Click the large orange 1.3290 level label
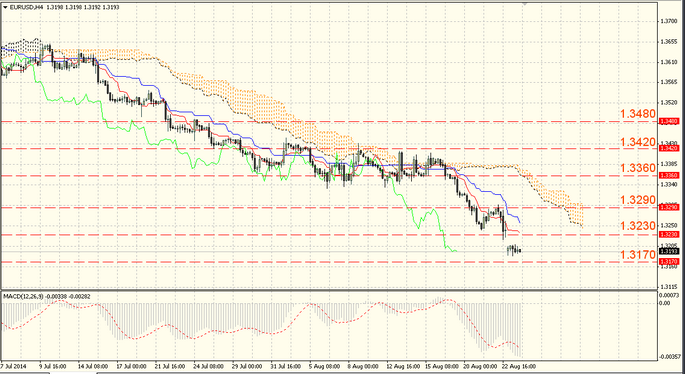Viewport: 685px width, 374px height. click(x=638, y=200)
